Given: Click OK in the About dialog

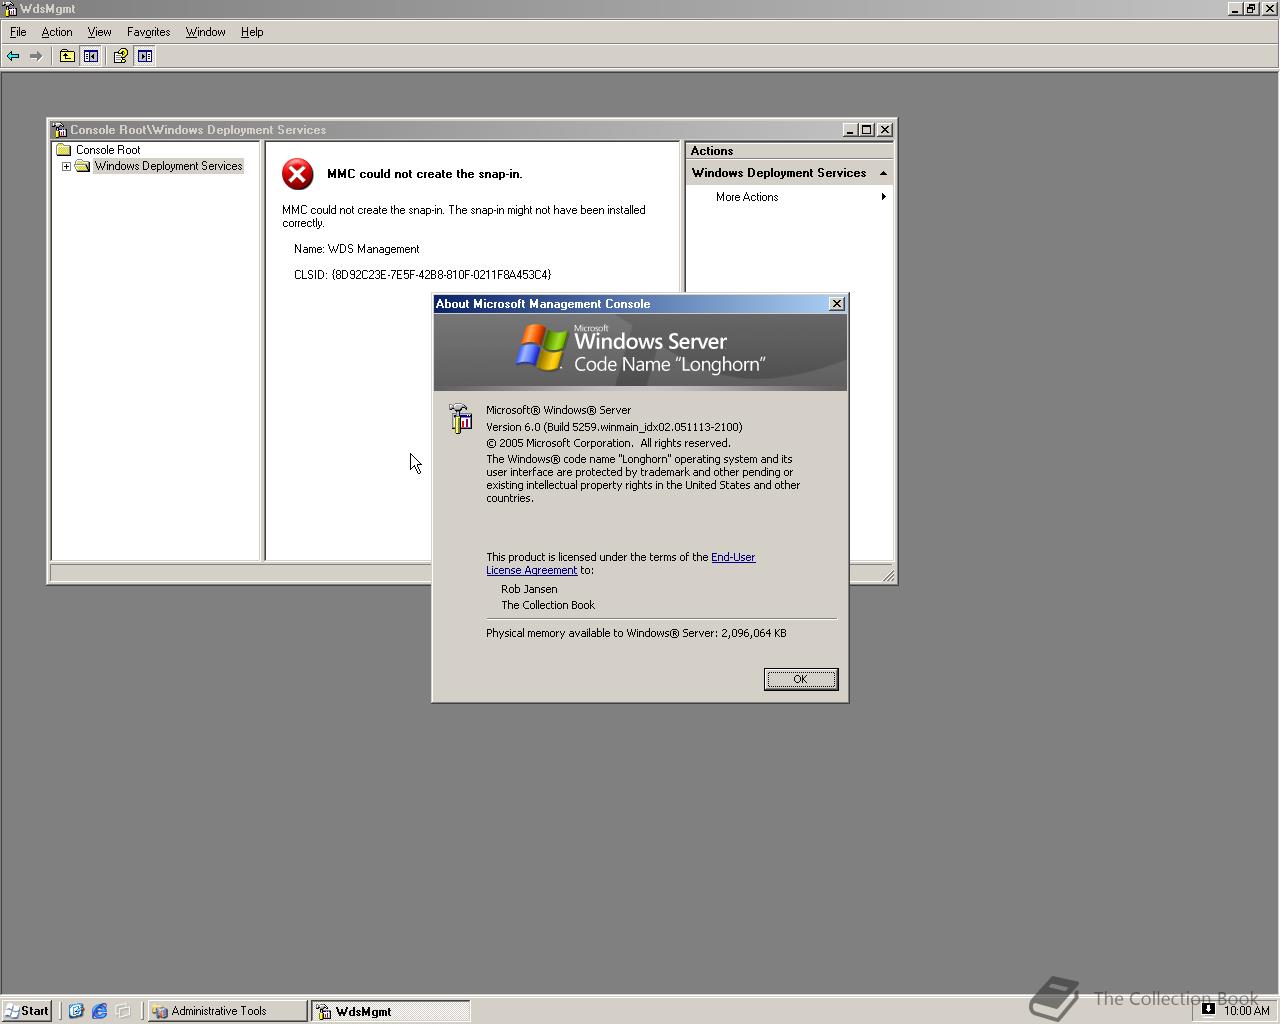Looking at the screenshot, I should coord(801,679).
